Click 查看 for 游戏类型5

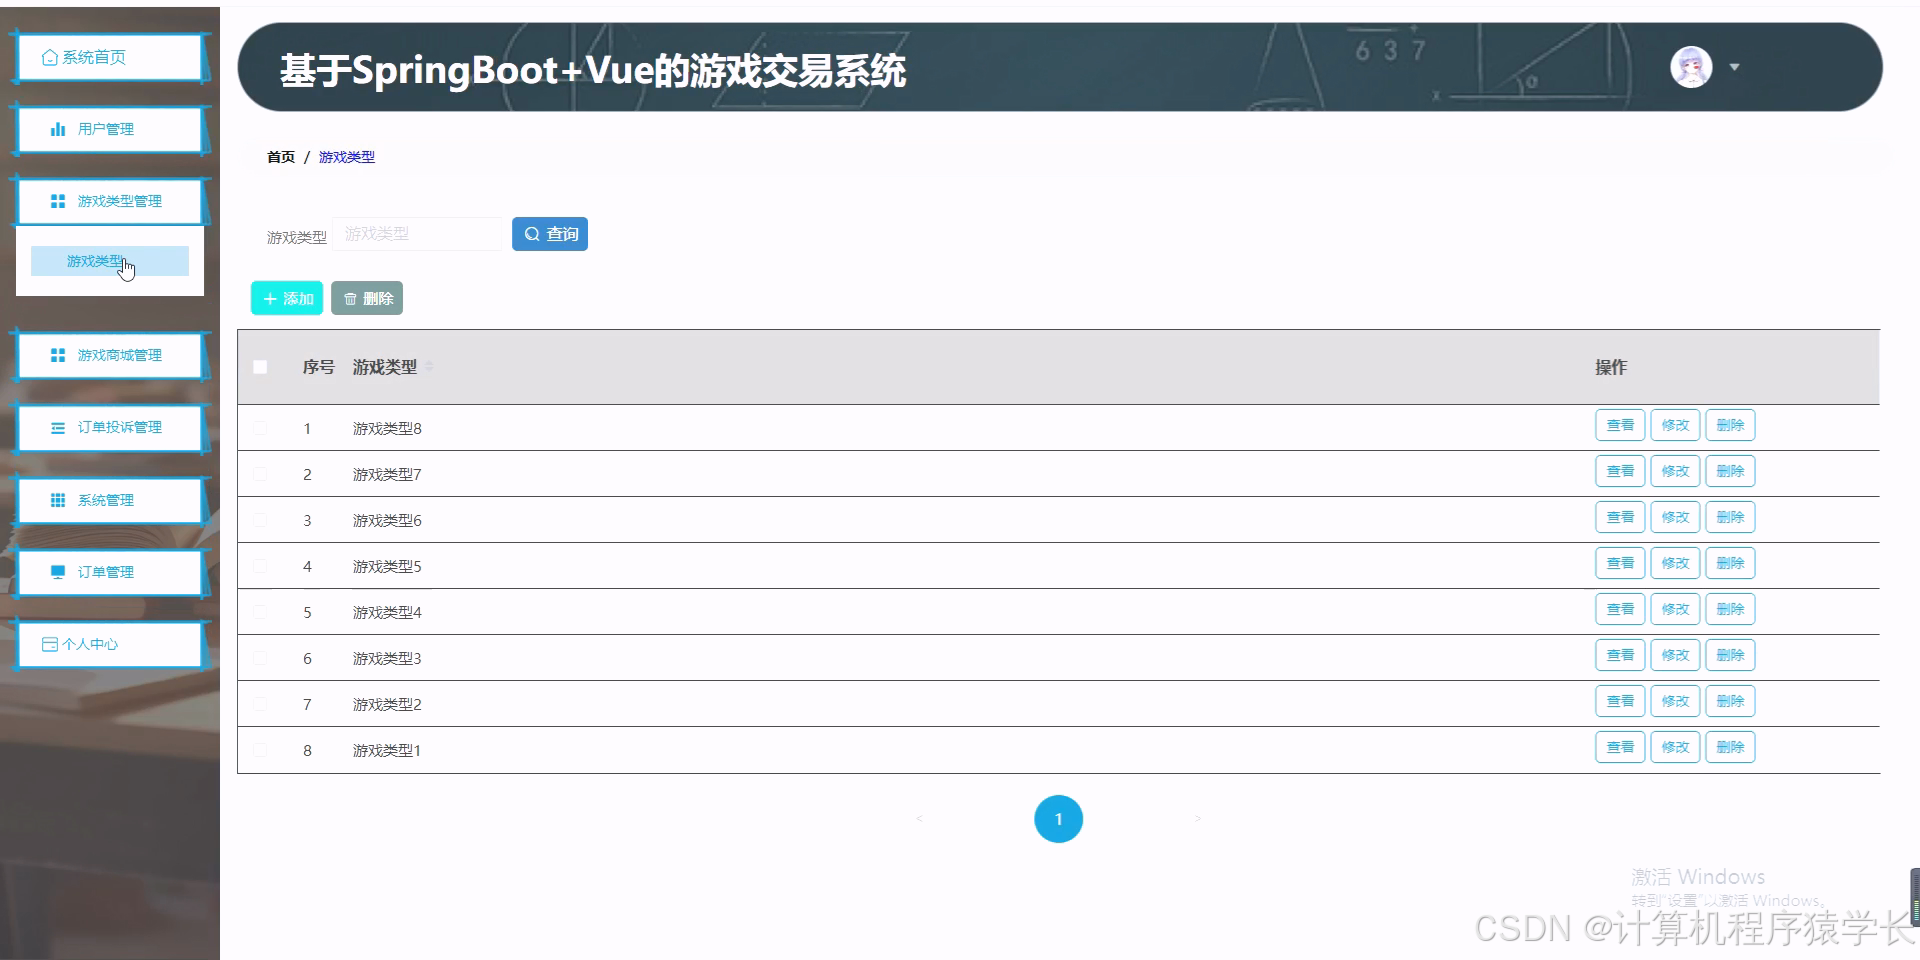pos(1620,563)
